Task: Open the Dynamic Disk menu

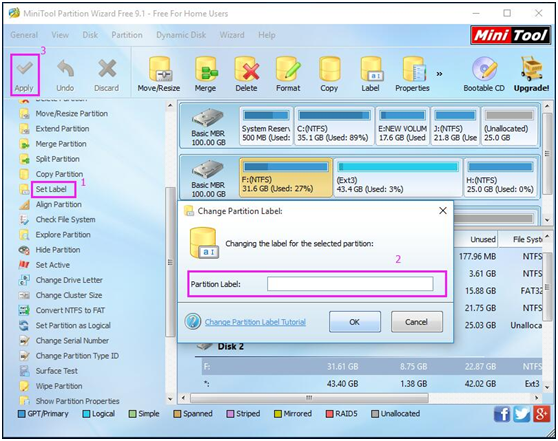Action: tap(181, 35)
